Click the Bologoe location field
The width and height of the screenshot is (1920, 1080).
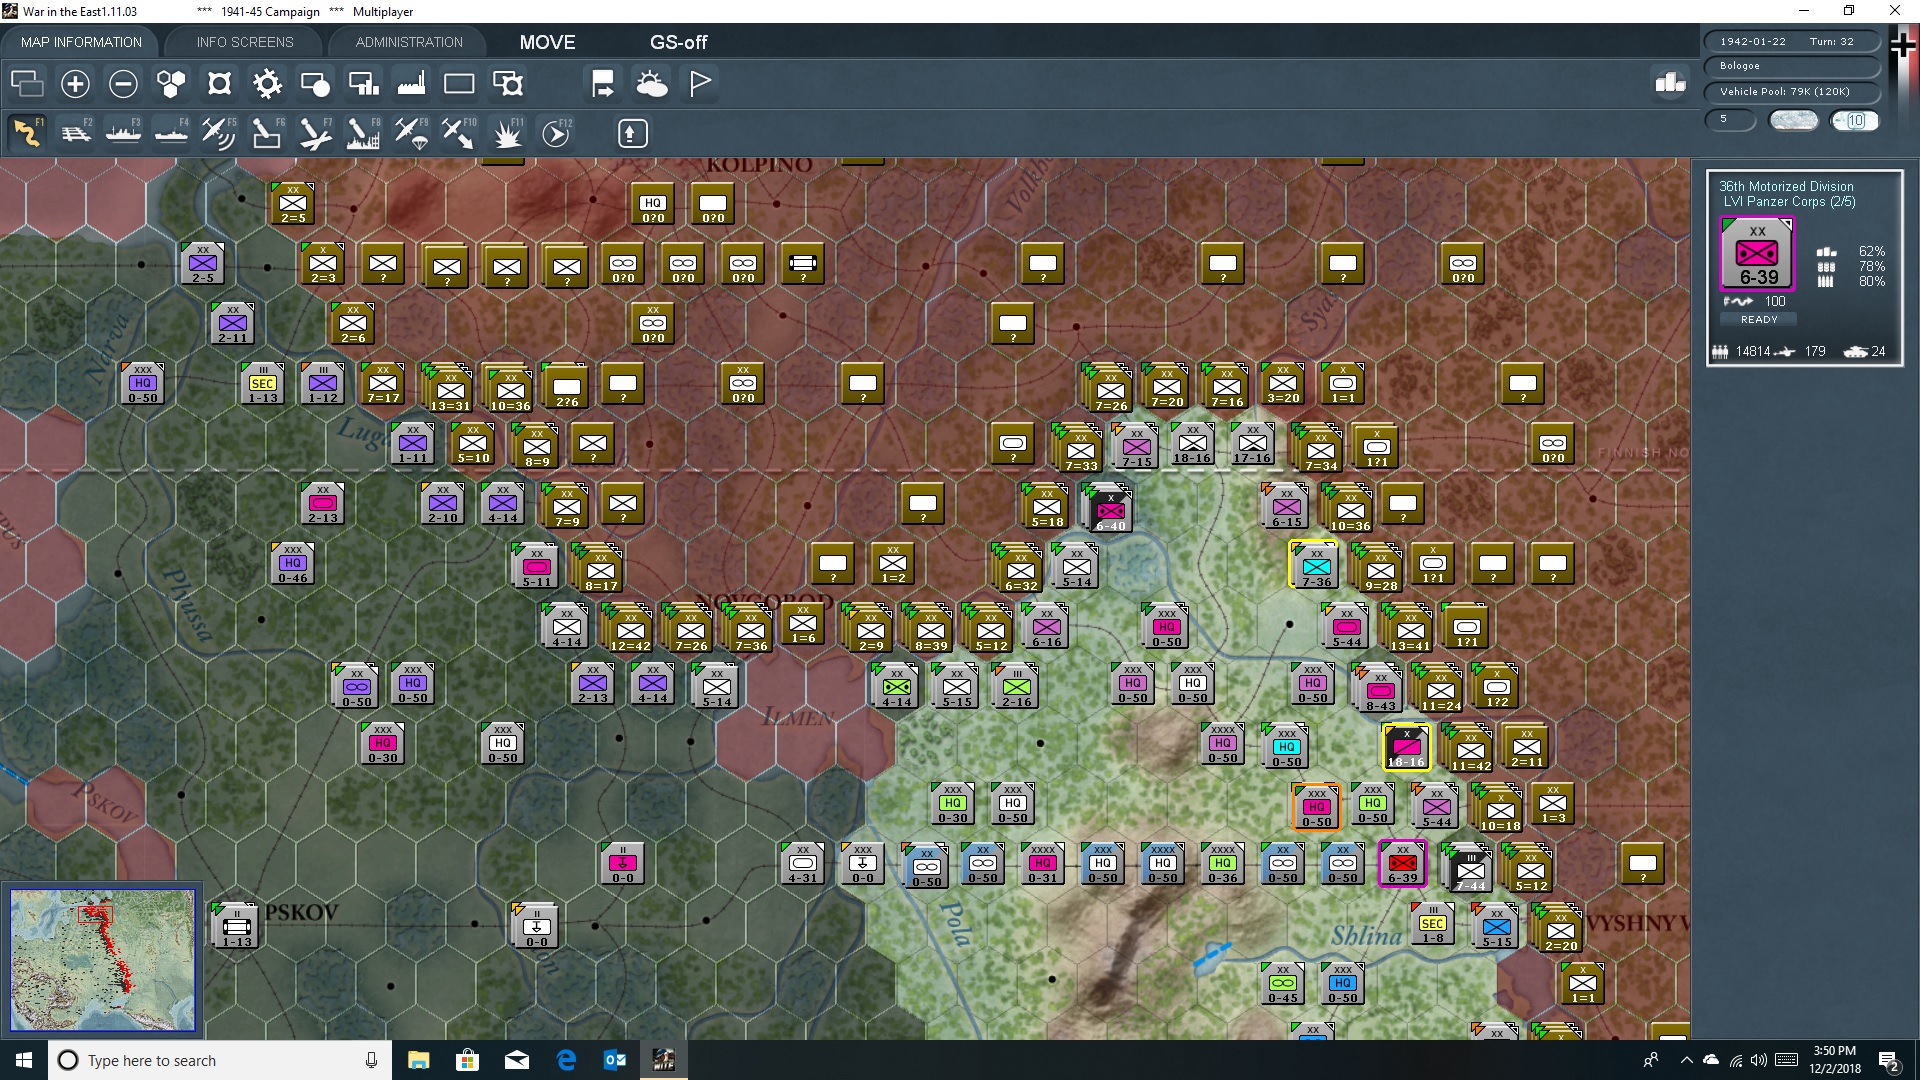coord(1791,66)
